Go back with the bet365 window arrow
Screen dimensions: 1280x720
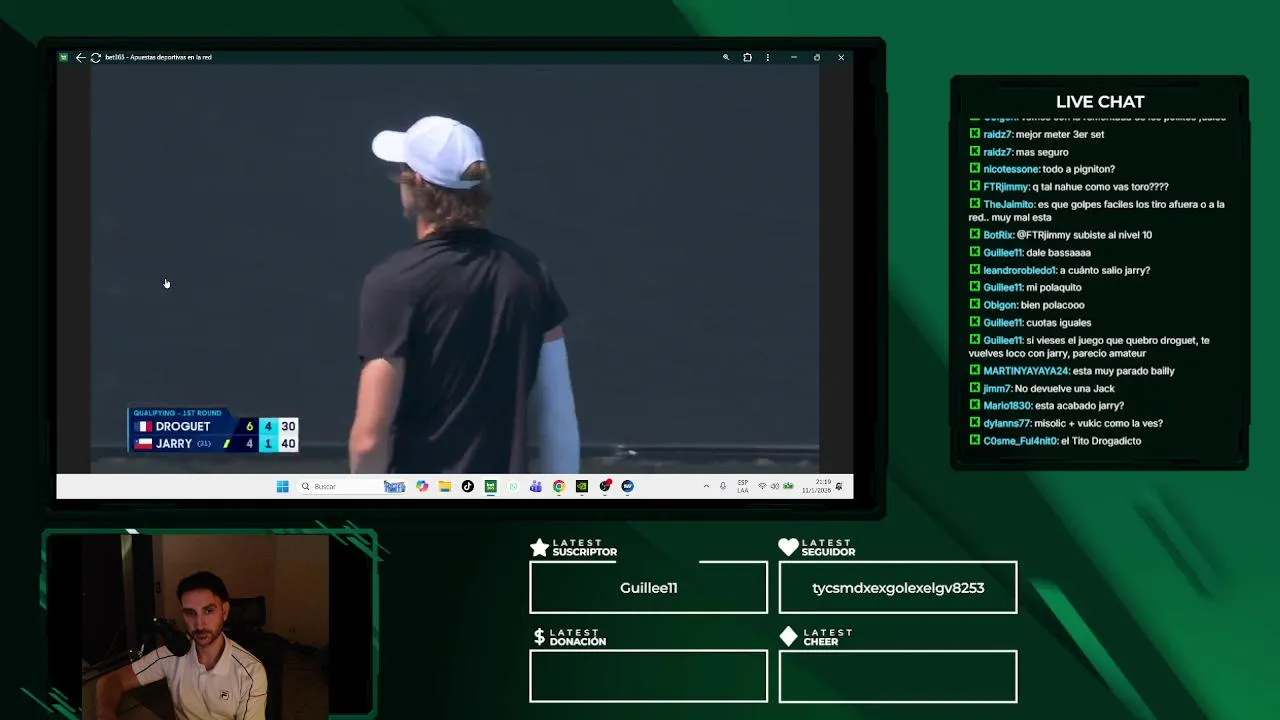point(80,57)
